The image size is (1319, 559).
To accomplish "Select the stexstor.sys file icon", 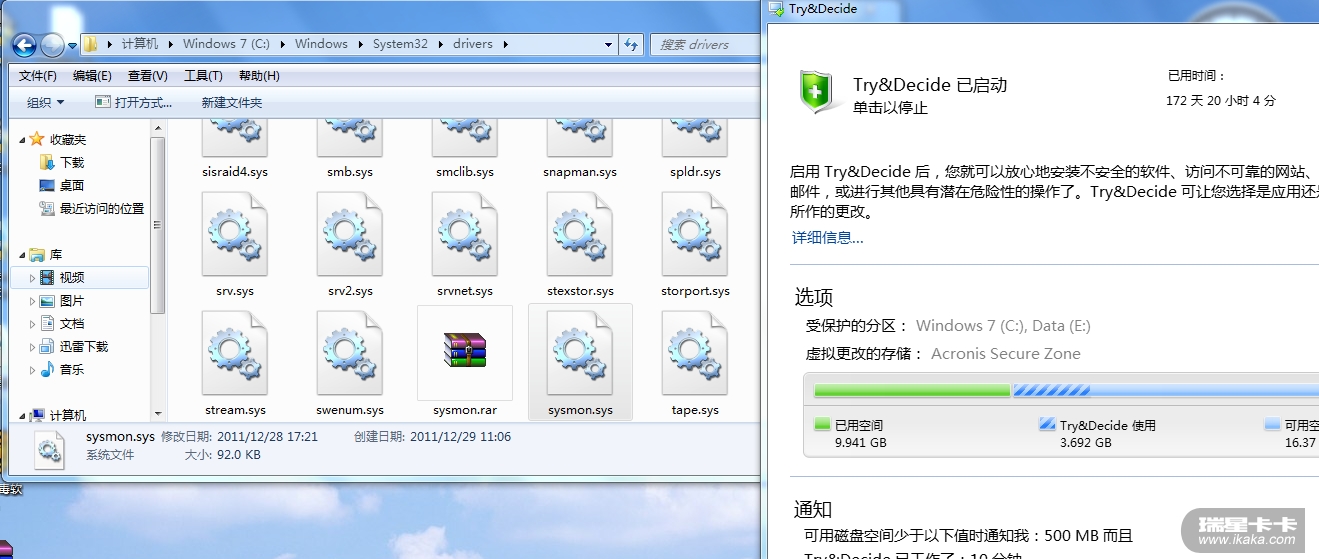I will [x=580, y=234].
